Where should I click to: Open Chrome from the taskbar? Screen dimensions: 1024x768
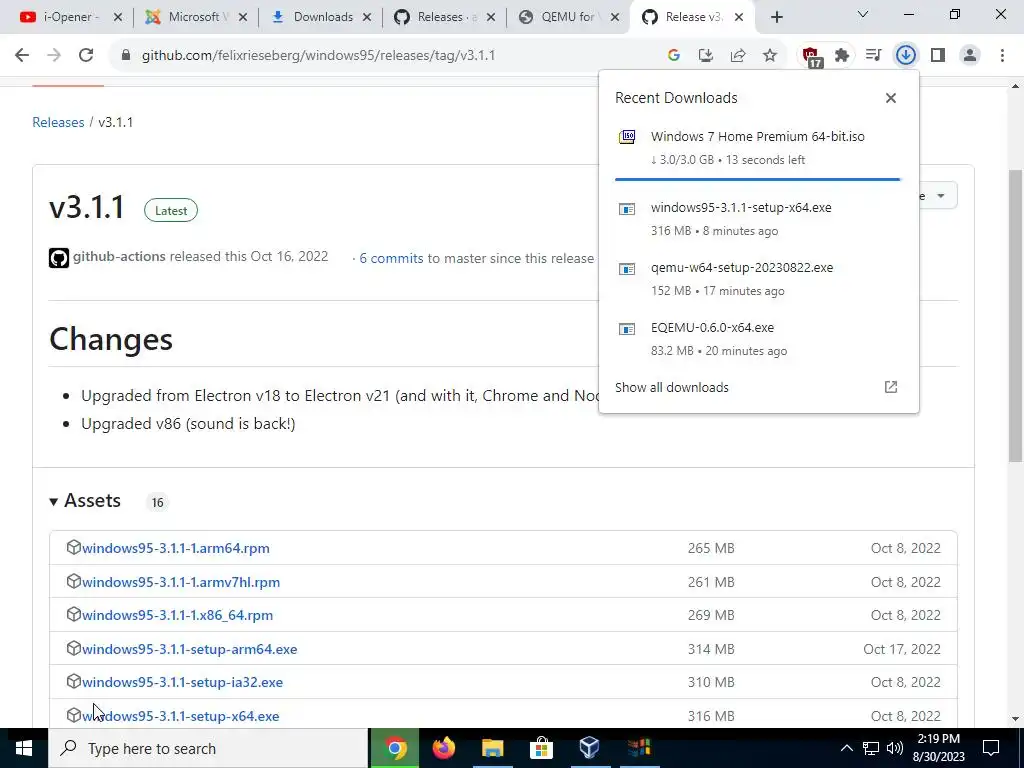click(x=395, y=748)
